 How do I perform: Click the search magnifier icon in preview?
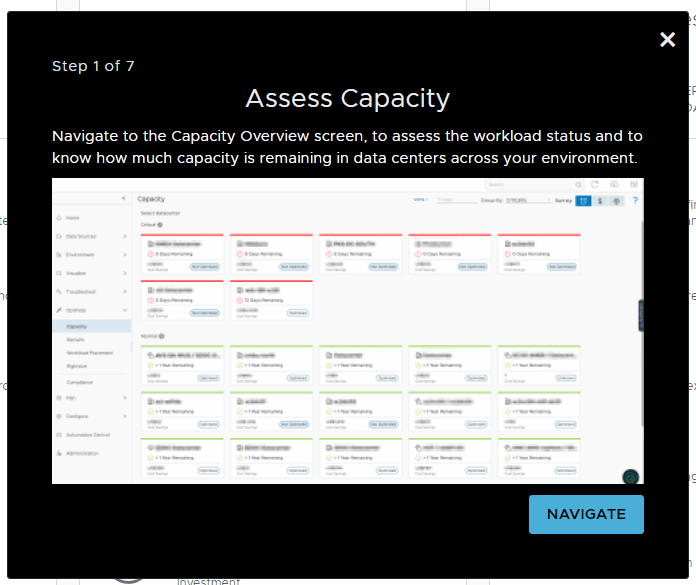point(578,185)
